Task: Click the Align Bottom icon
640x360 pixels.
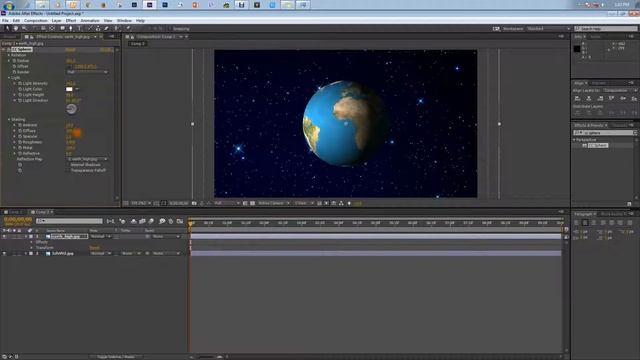Action: tap(634, 98)
